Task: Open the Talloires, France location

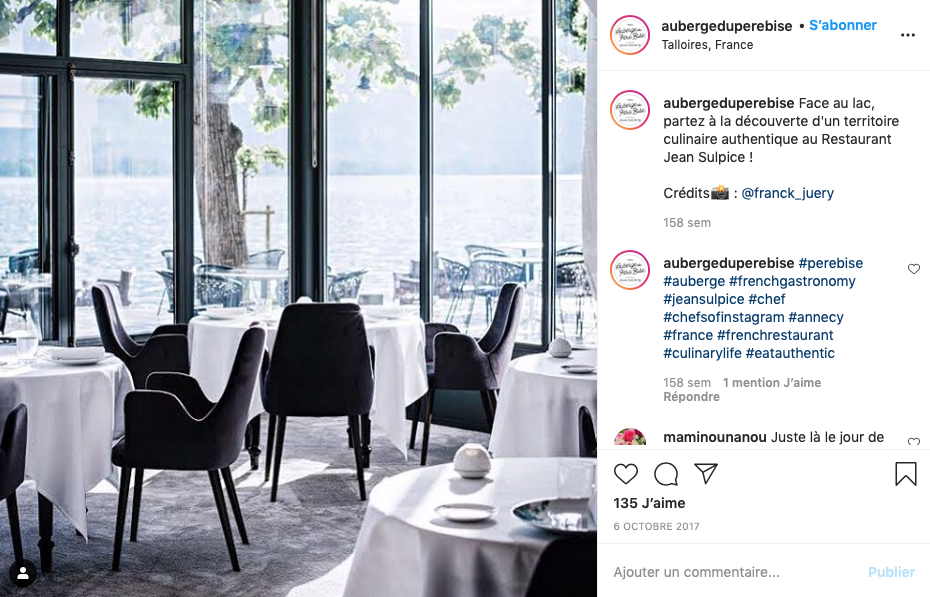Action: click(707, 45)
